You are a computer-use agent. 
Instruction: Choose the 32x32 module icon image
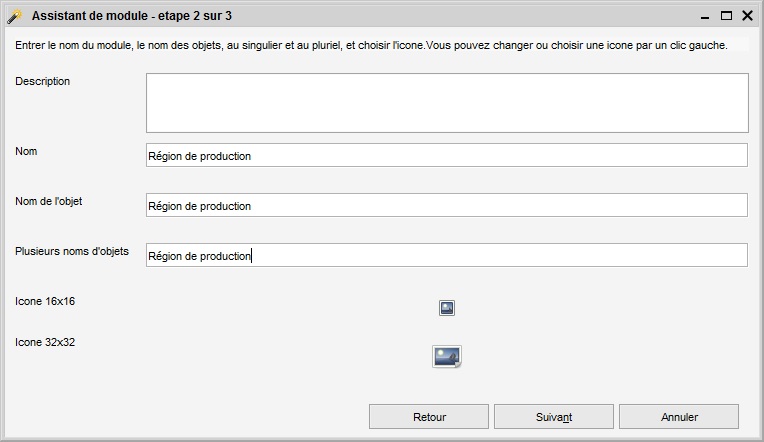(447, 357)
